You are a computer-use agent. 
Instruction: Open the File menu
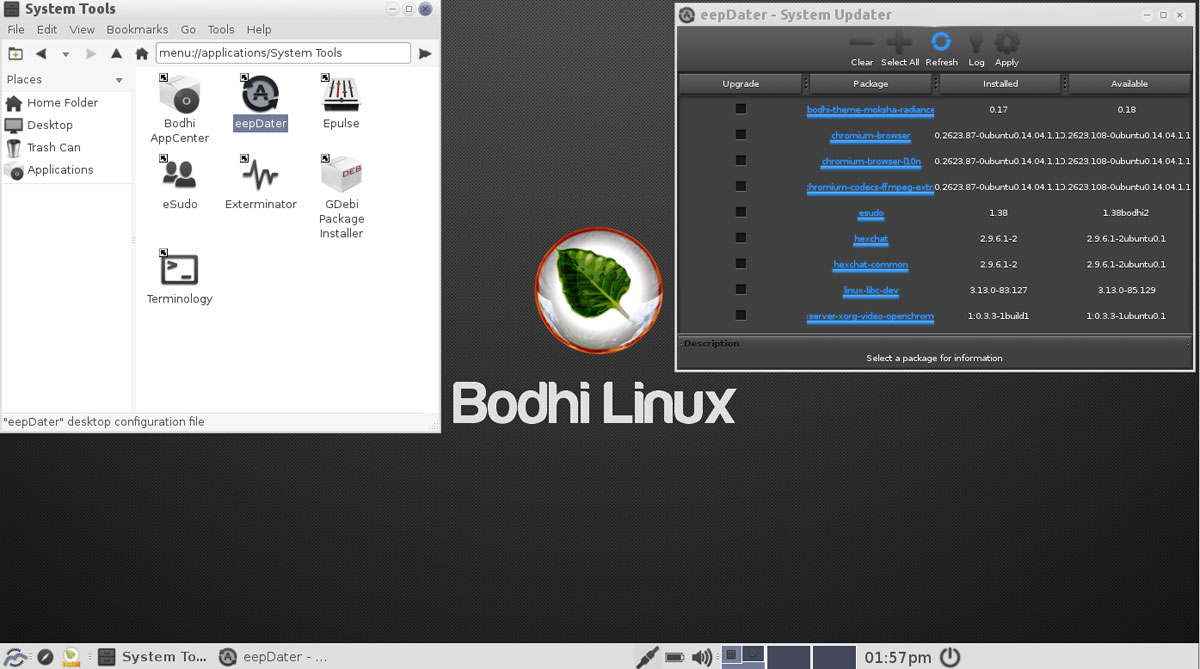16,30
